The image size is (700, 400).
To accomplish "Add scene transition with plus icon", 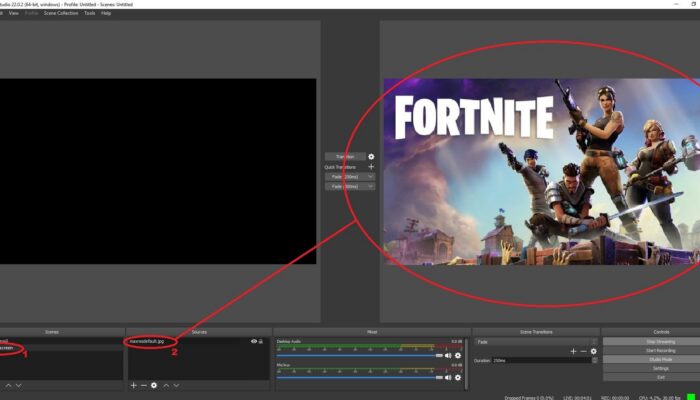I will click(573, 352).
